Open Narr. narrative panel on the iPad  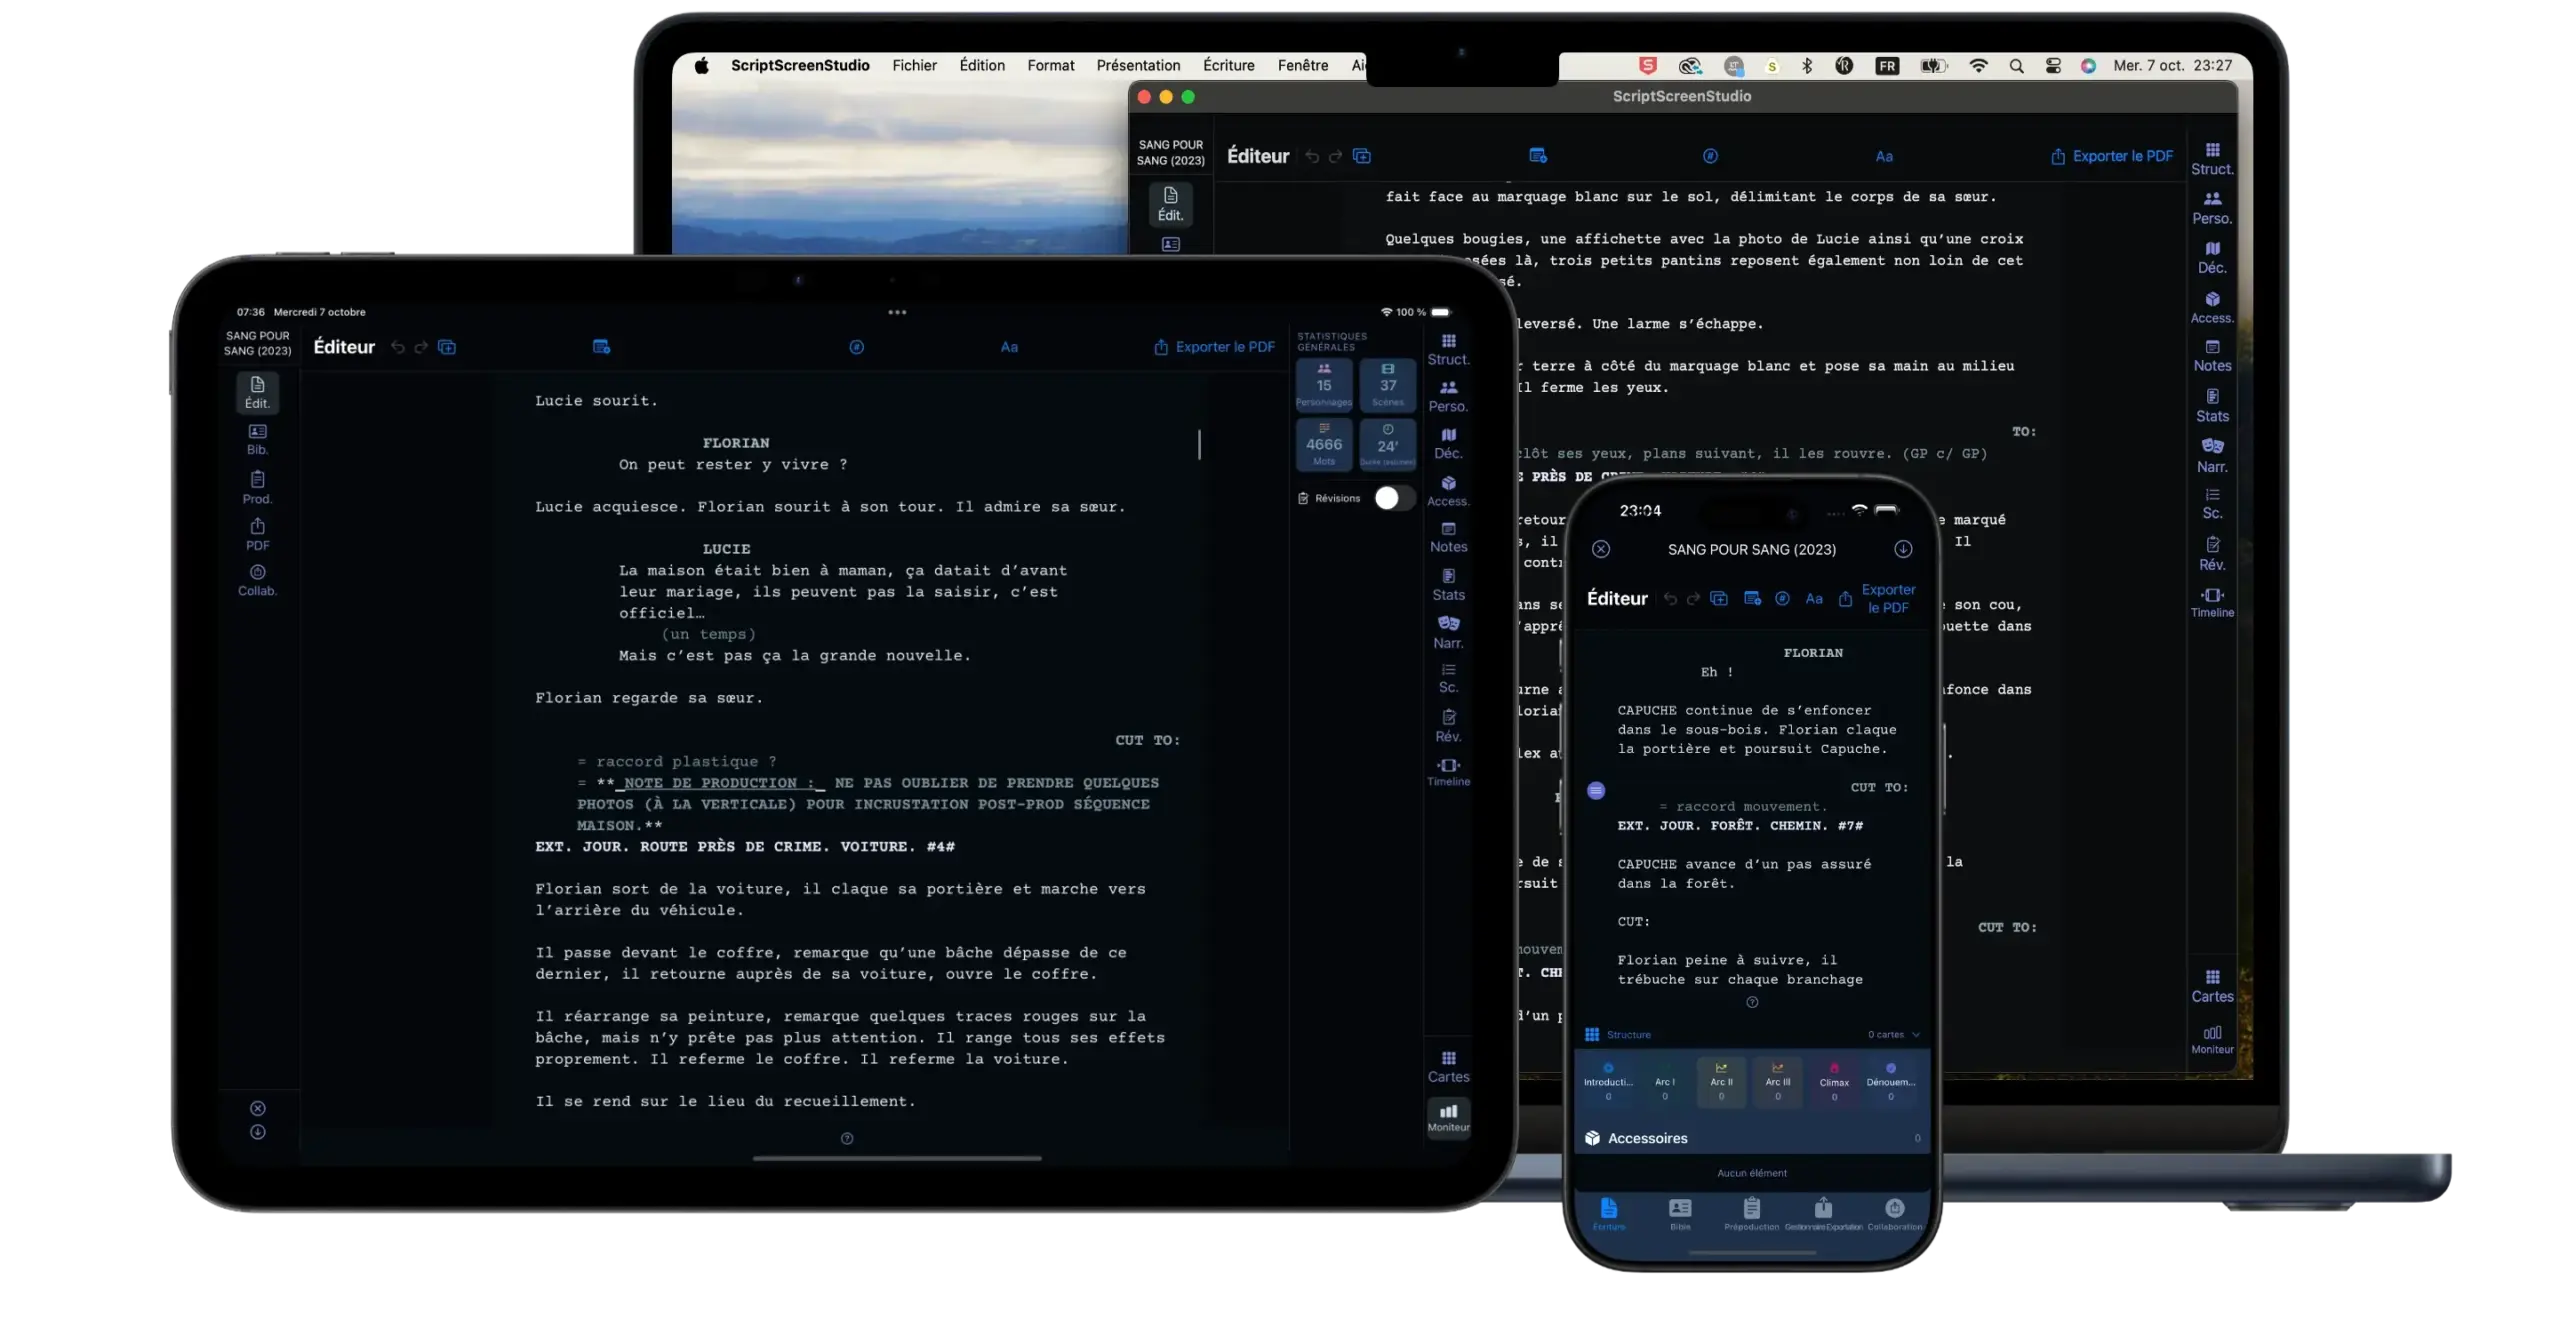click(x=1447, y=632)
